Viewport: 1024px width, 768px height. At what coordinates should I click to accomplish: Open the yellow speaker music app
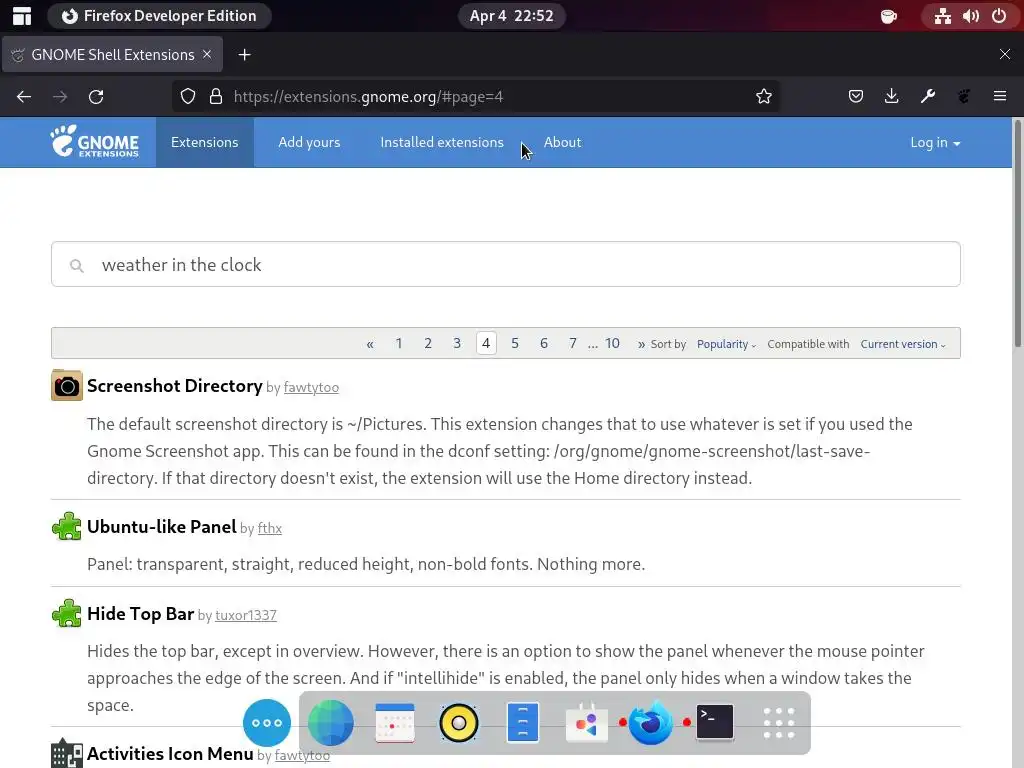(x=458, y=723)
